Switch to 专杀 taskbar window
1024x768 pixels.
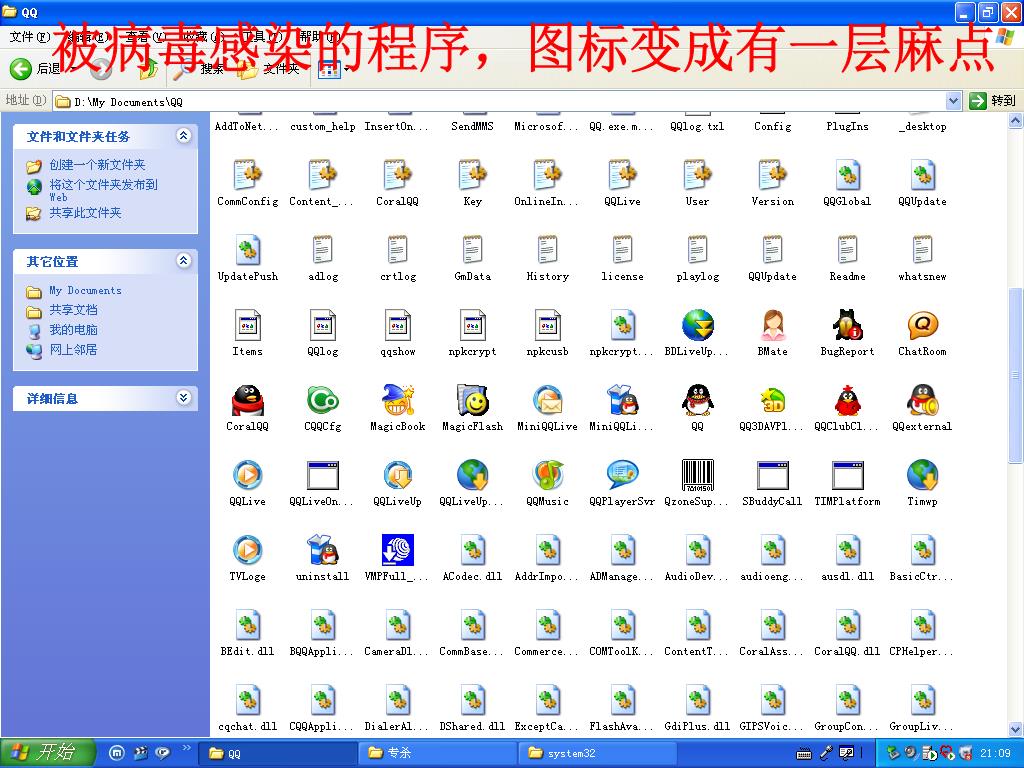pyautogui.click(x=436, y=753)
